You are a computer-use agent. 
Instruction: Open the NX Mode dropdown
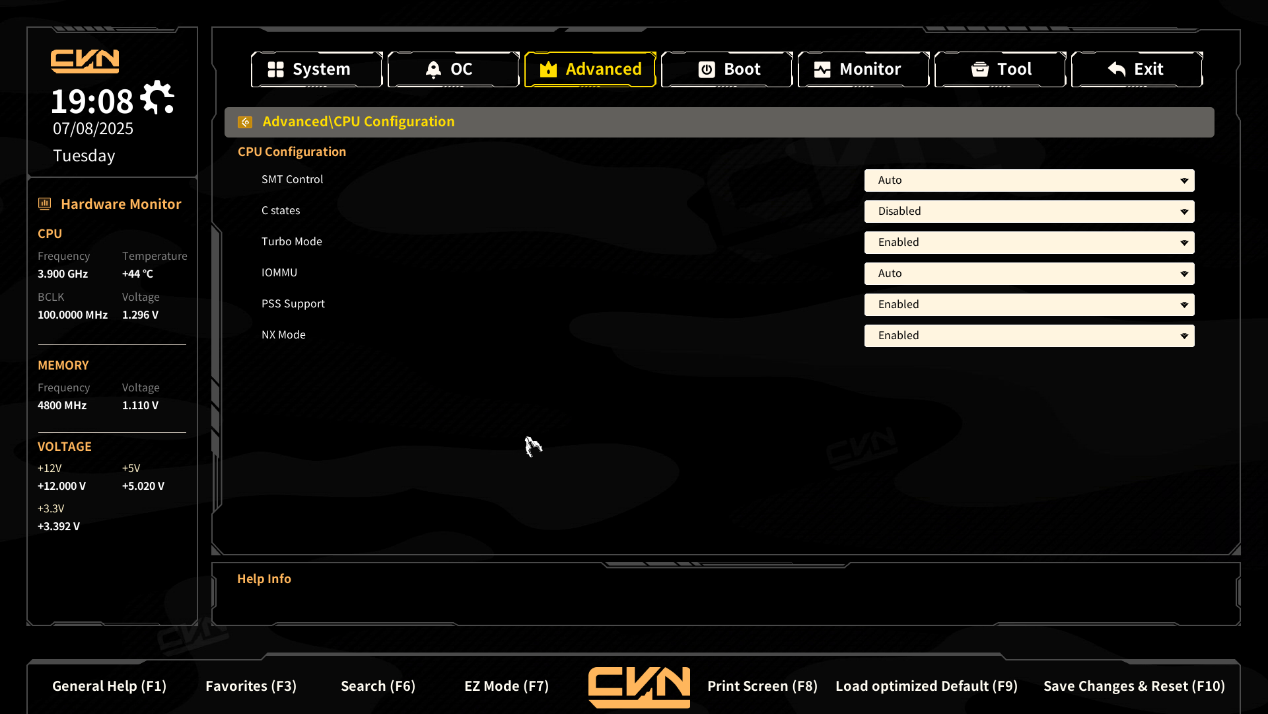1029,336
